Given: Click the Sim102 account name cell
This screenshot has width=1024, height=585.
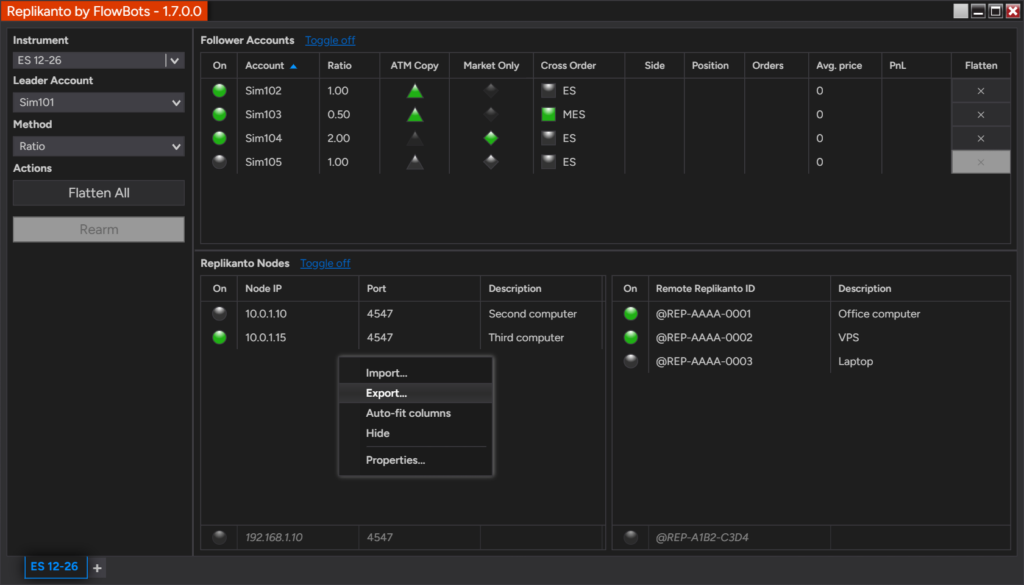Looking at the screenshot, I should (278, 91).
